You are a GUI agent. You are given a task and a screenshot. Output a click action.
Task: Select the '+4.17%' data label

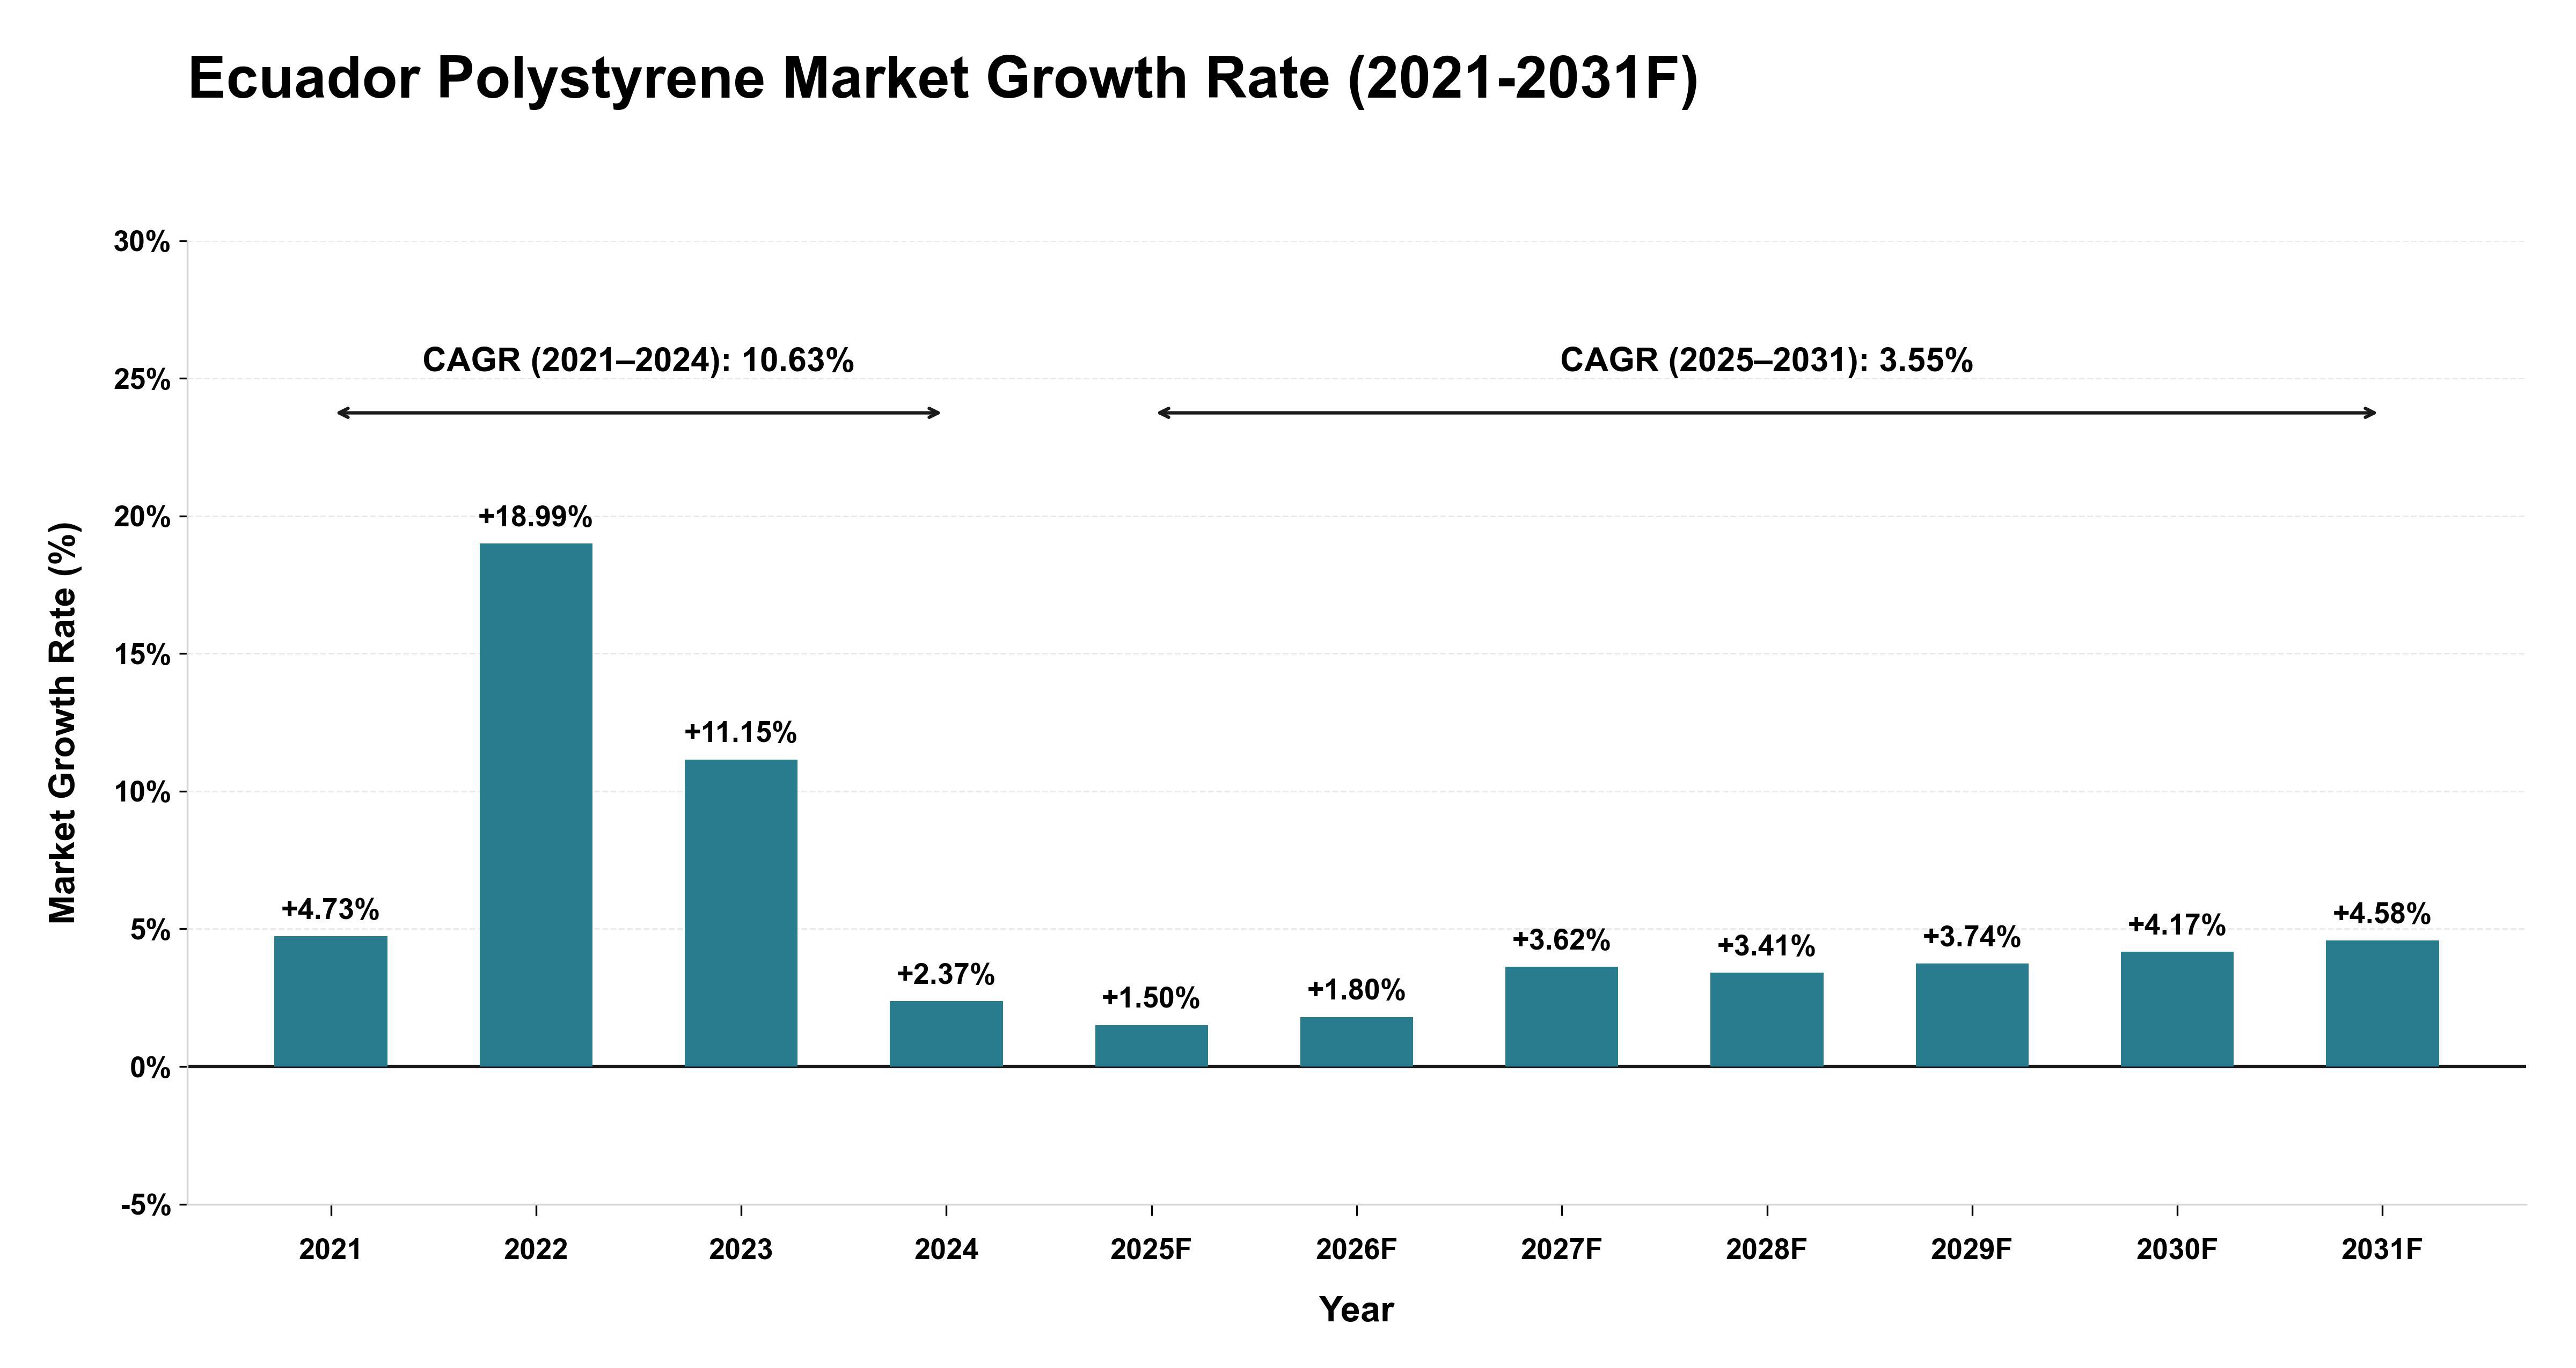tap(2177, 926)
